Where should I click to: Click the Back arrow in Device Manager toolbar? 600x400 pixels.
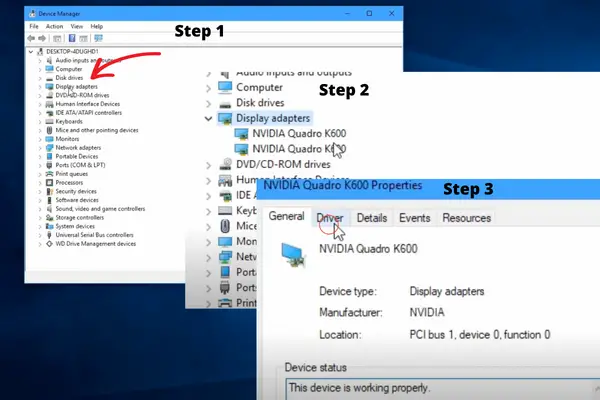click(x=31, y=38)
